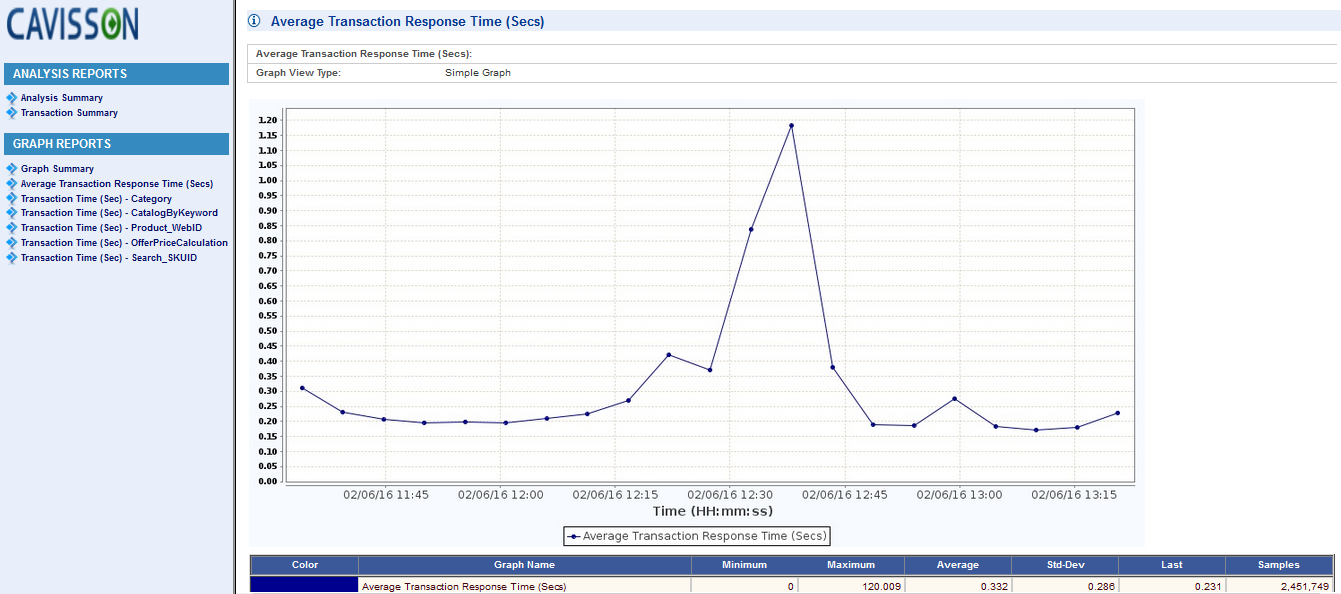Viewport: 1341px width, 594px height.
Task: Open Average Transaction Response Time (Secs) sidebar link
Action: click(x=117, y=184)
